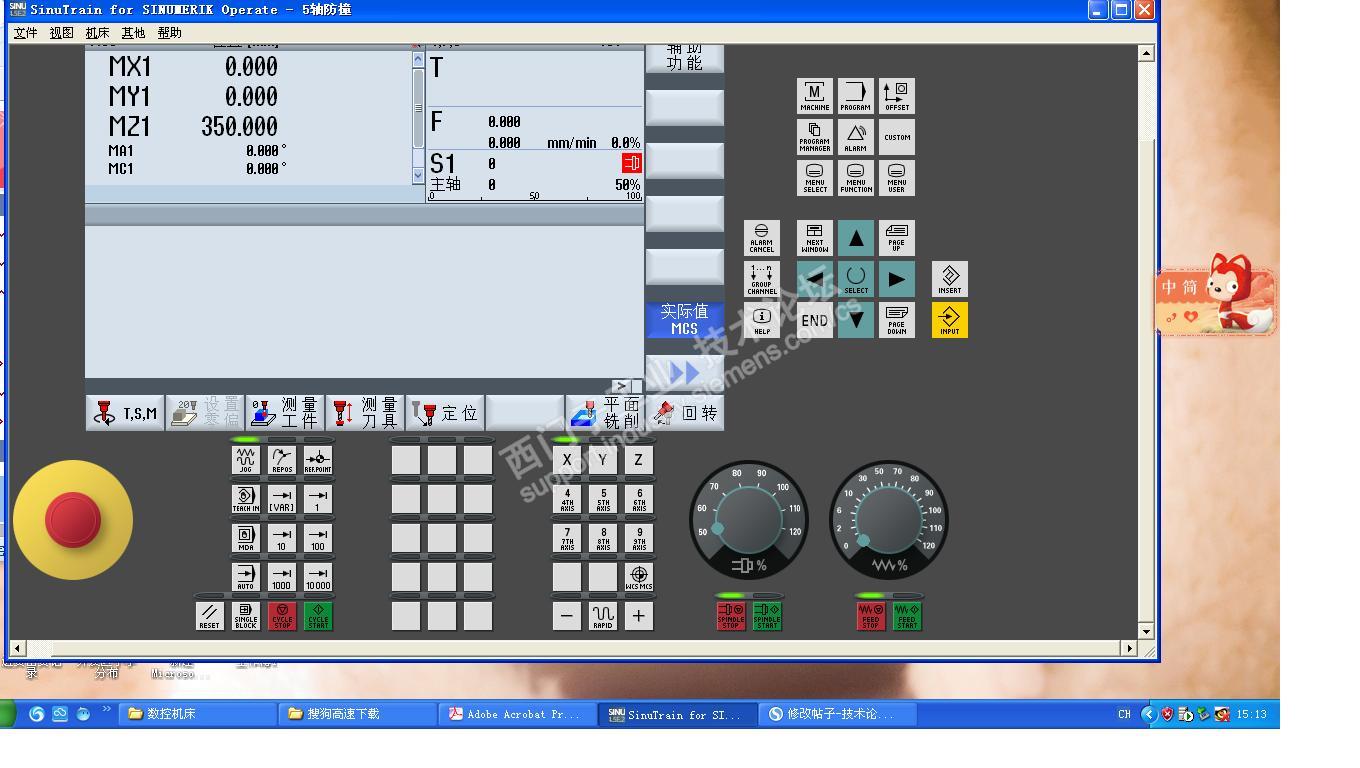This screenshot has height=768, width=1360.
Task: Click the green SPINDLE START button
Action: coord(767,616)
